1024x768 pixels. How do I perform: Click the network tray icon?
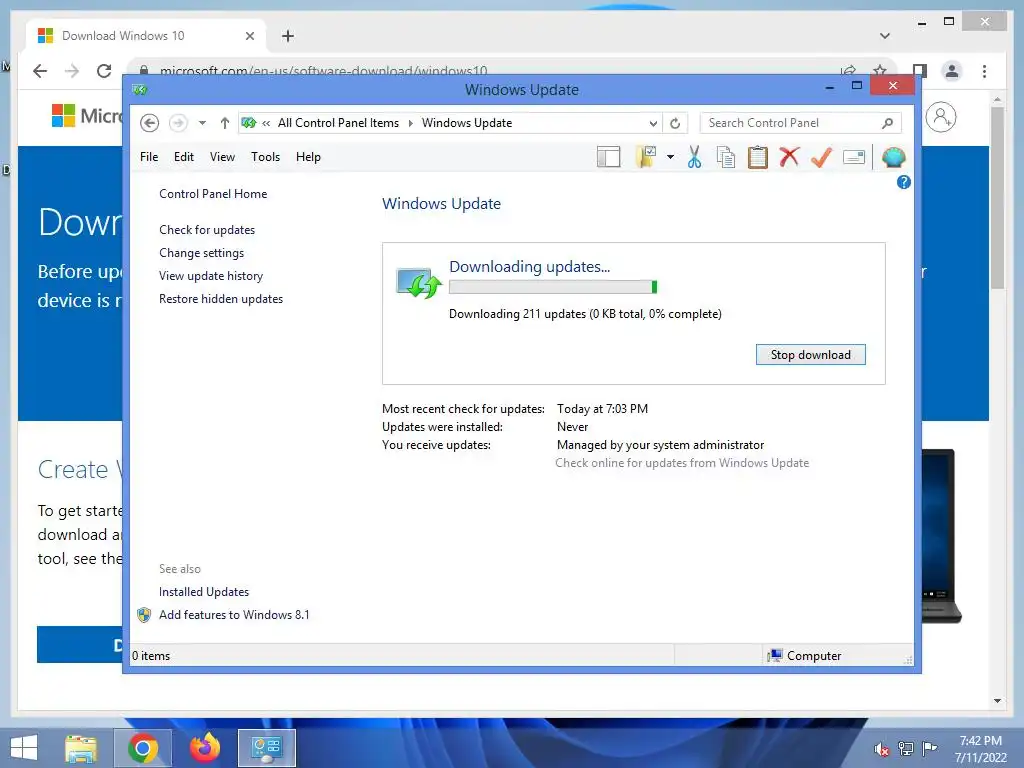click(906, 749)
